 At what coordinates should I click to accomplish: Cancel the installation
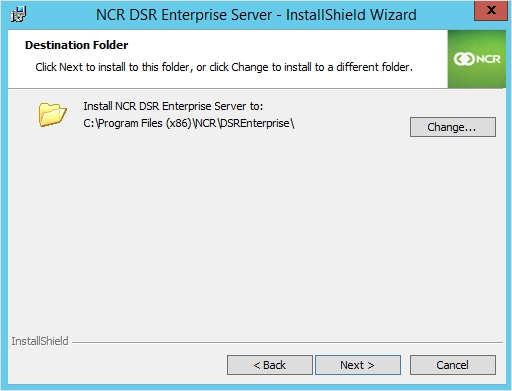453,365
